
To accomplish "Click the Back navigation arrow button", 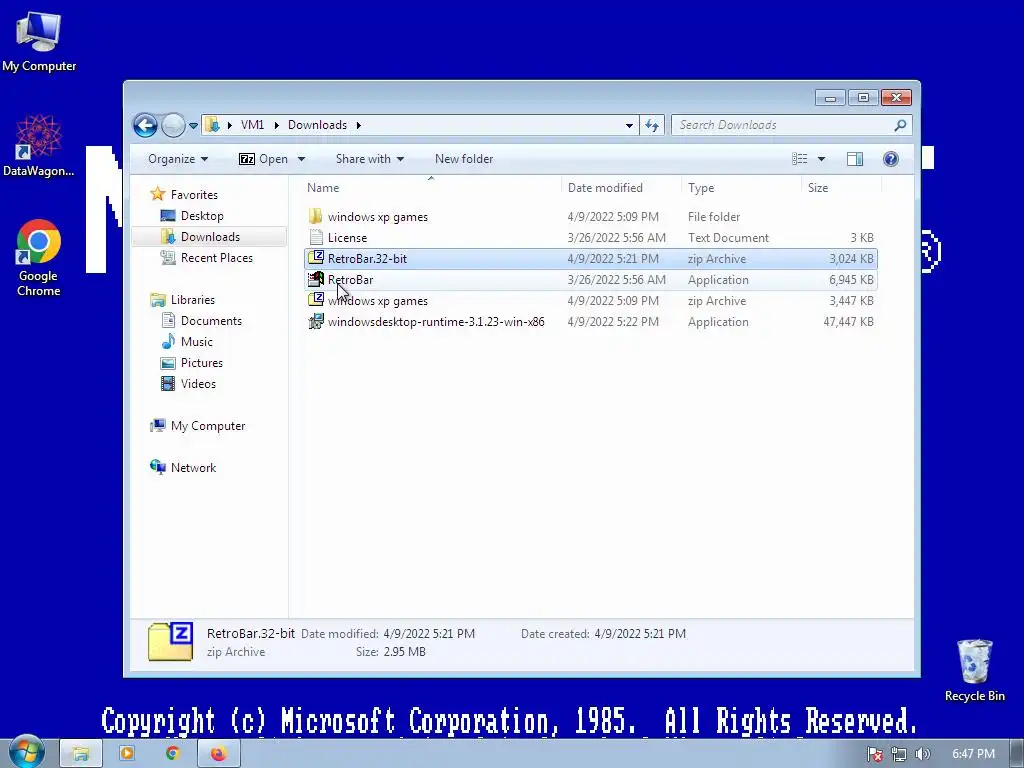I will point(145,125).
